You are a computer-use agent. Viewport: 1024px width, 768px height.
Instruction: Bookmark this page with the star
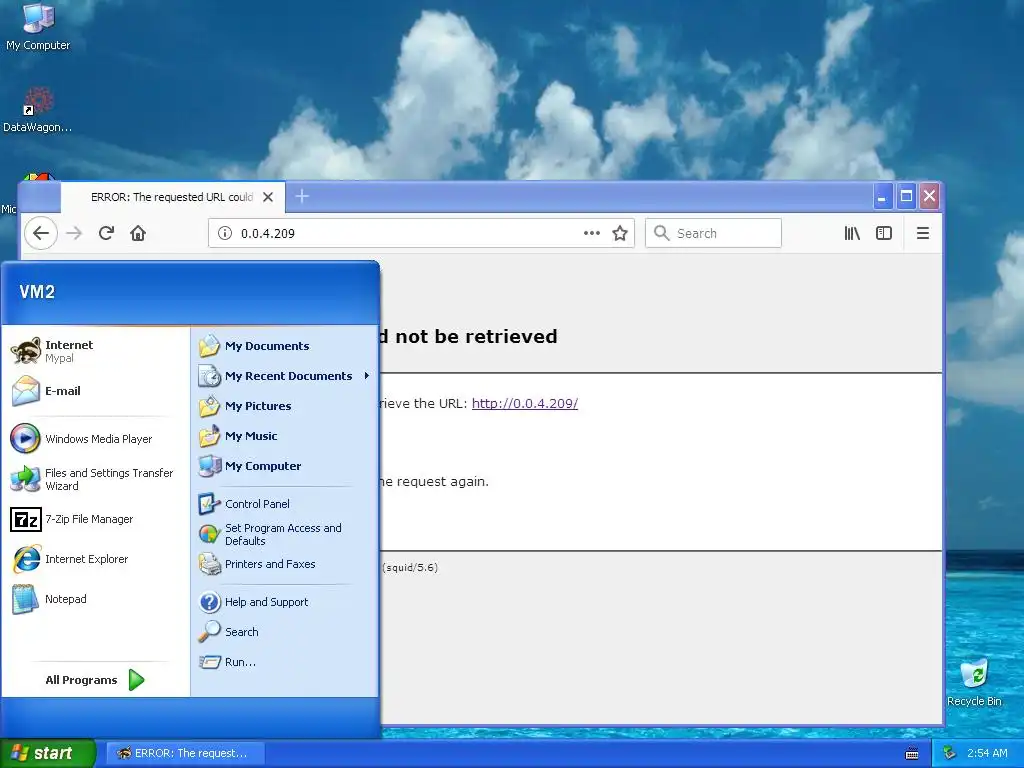(x=620, y=233)
